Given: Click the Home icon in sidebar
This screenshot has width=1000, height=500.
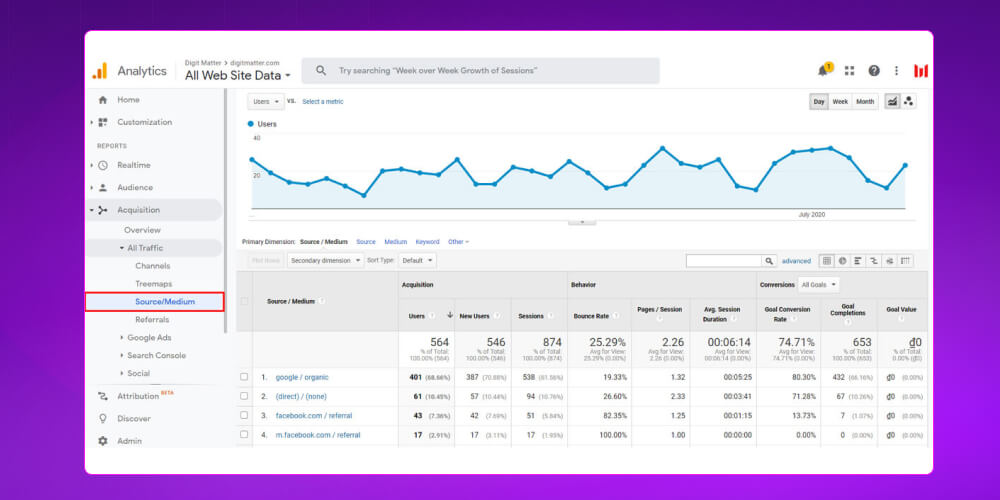Looking at the screenshot, I should pyautogui.click(x=102, y=100).
